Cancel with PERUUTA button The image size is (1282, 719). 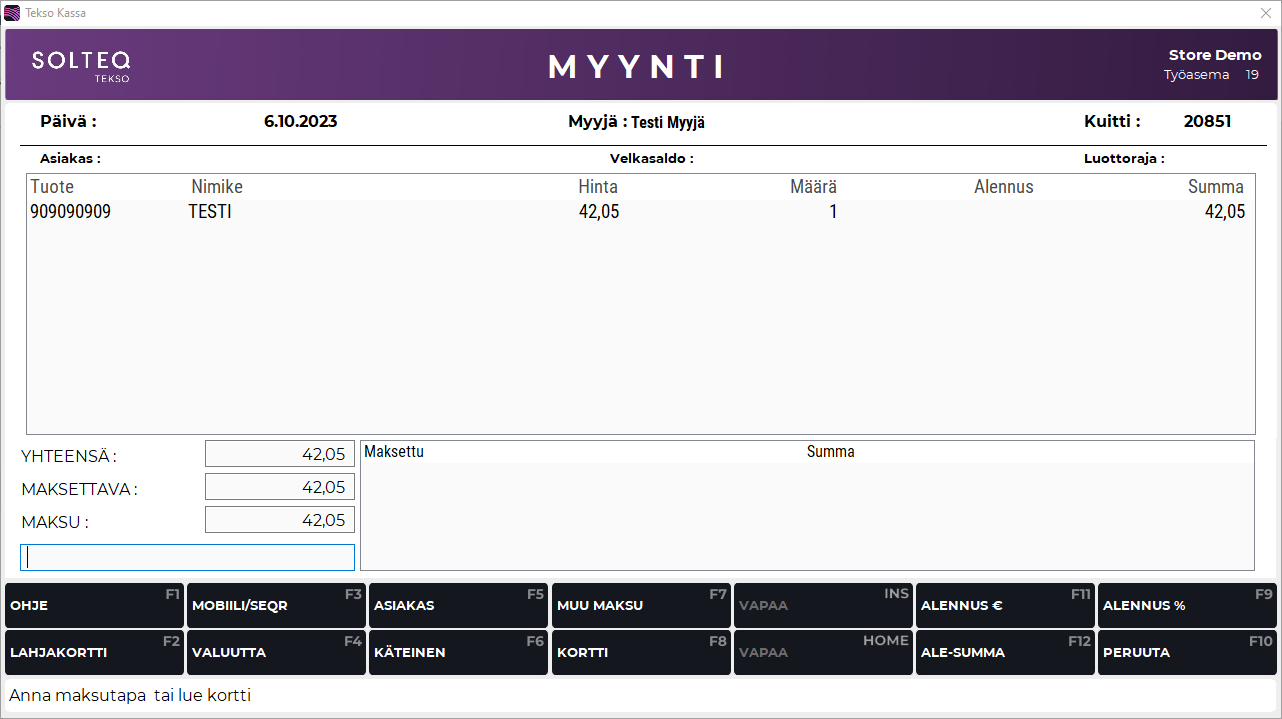tap(1186, 652)
